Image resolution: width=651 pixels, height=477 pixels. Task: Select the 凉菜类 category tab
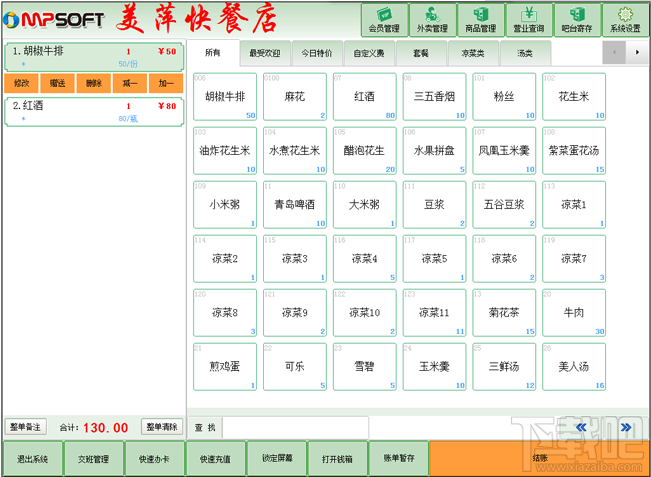474,53
